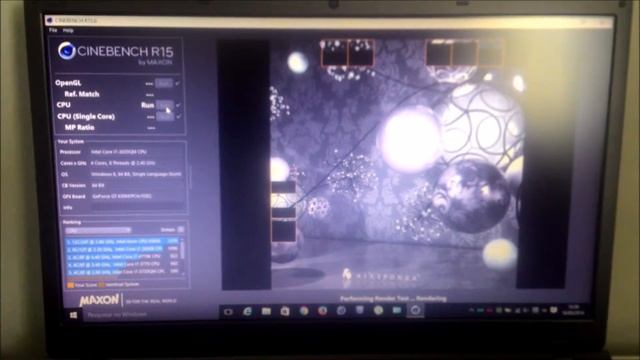The height and width of the screenshot is (360, 640).
Task: Click the Cores x GHz value text
Action: tap(122, 163)
